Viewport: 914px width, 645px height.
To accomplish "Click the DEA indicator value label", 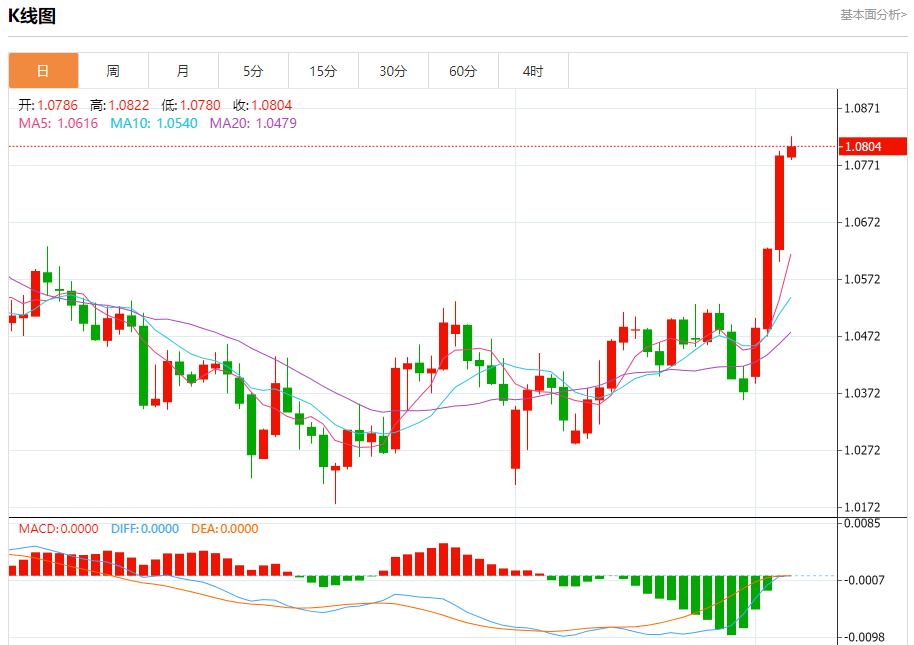I will (224, 528).
